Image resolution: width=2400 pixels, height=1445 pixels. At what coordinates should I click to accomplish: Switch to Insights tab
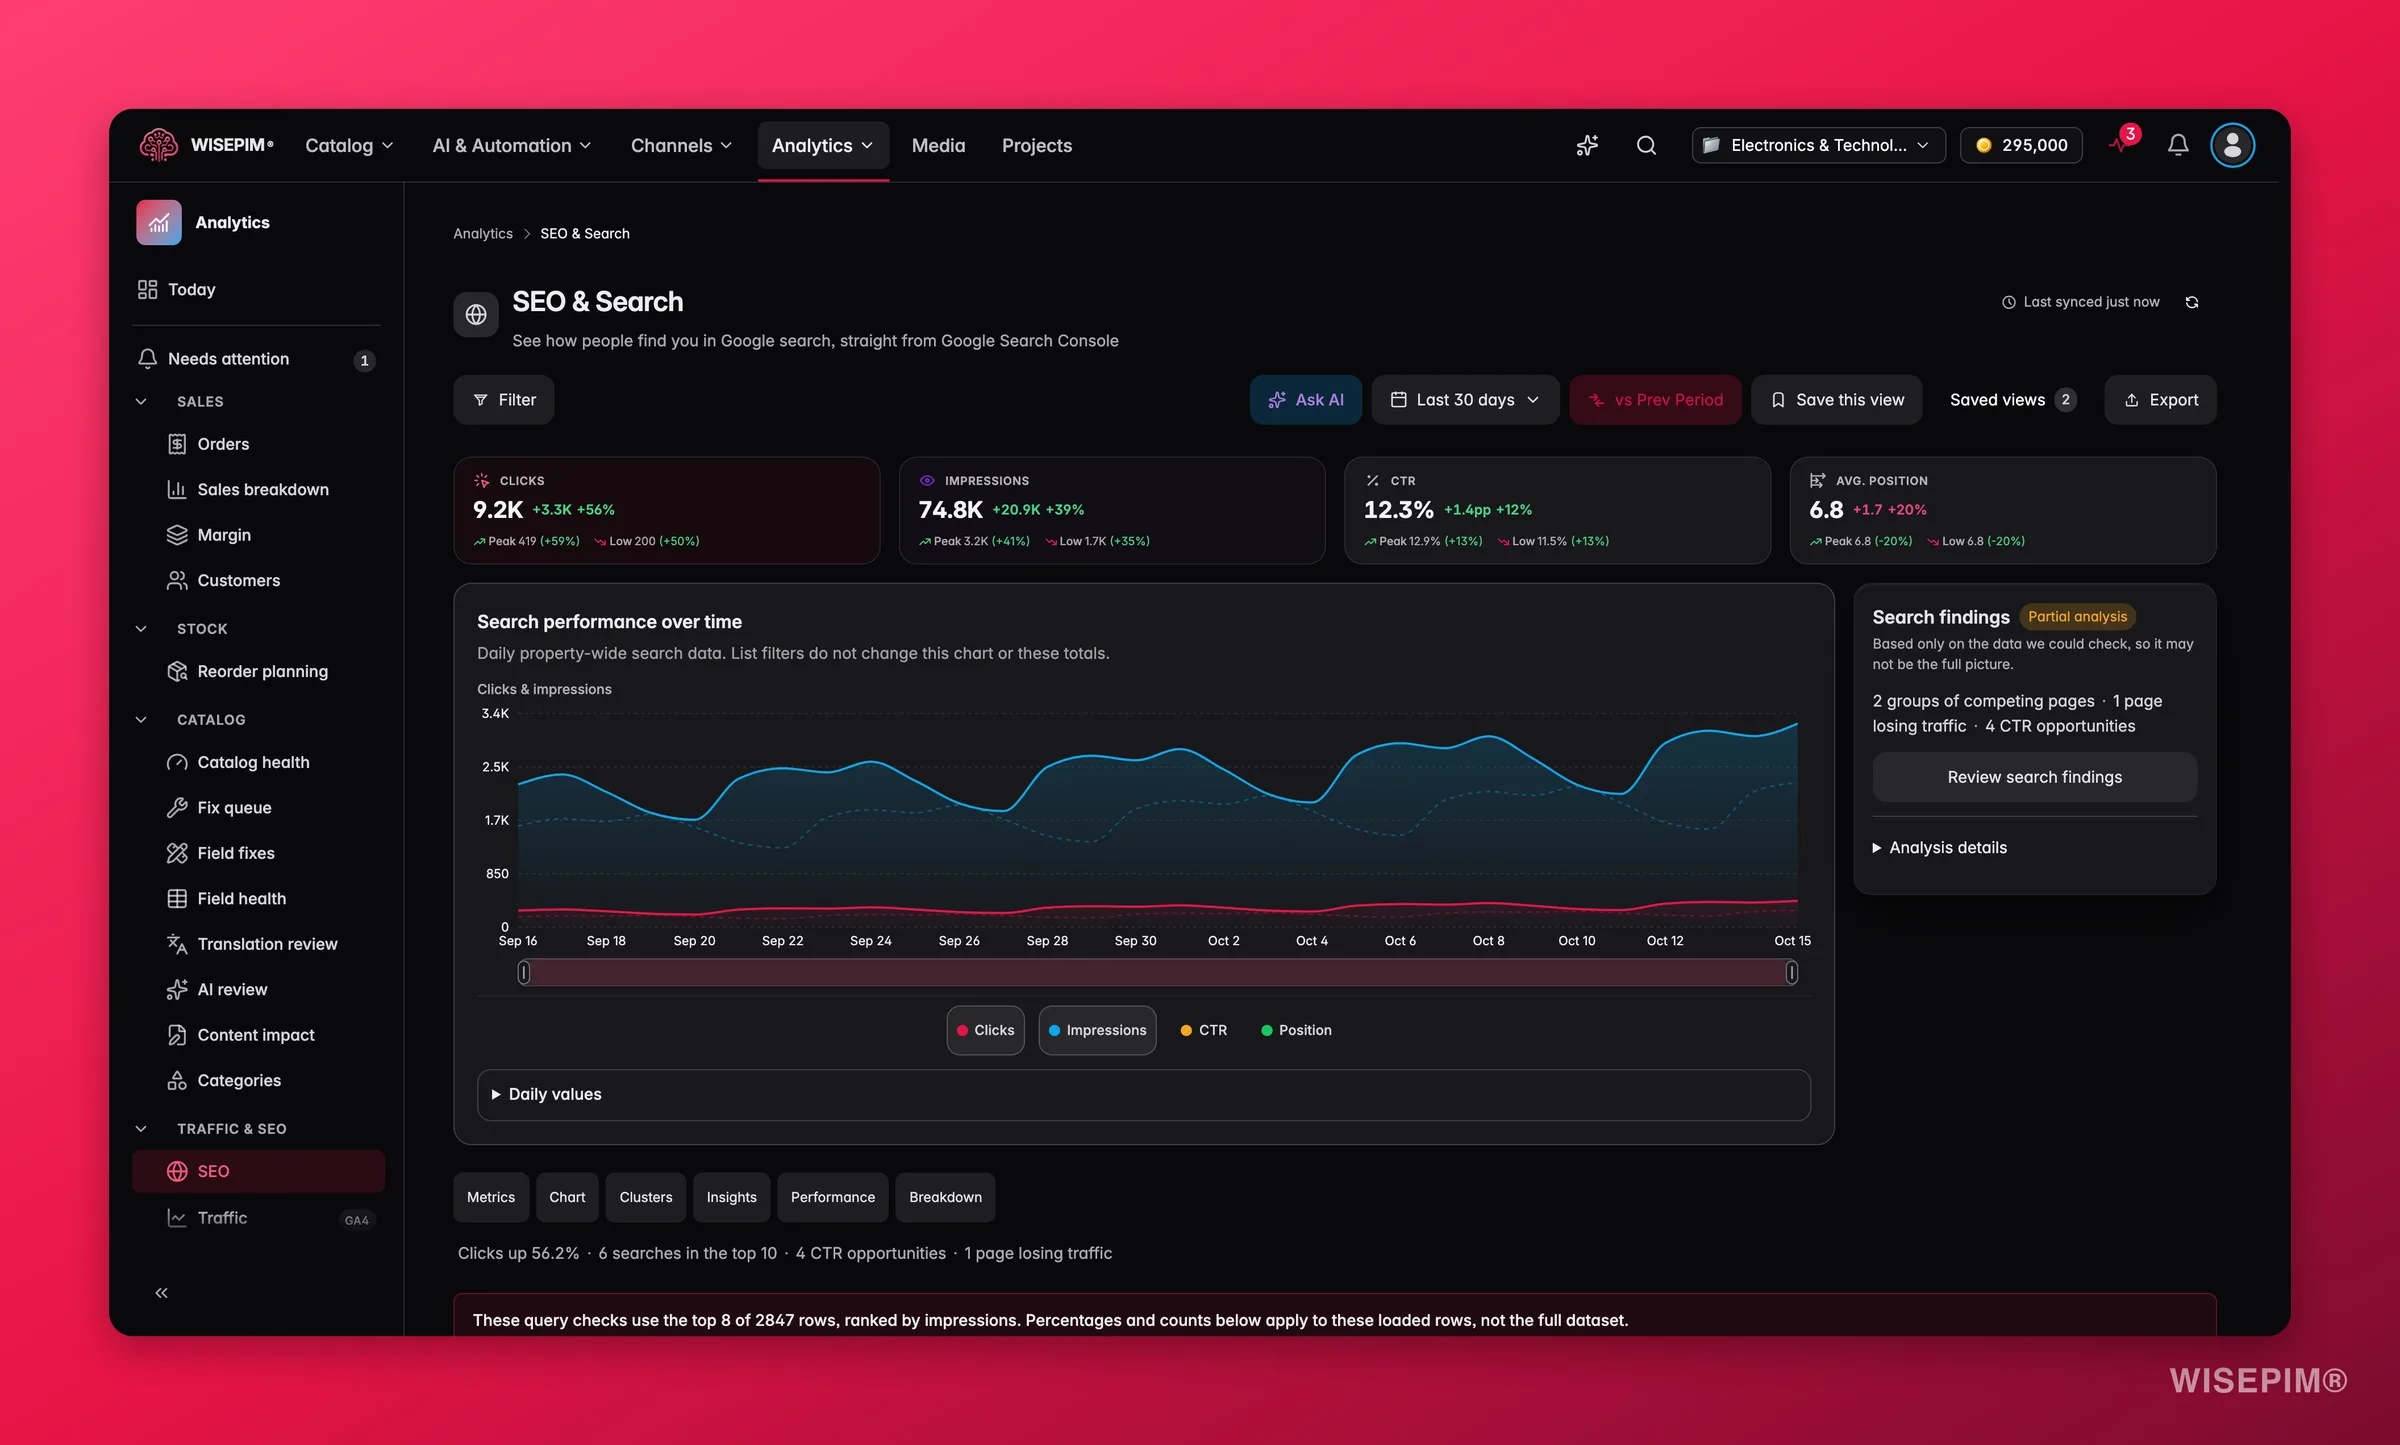[731, 1197]
